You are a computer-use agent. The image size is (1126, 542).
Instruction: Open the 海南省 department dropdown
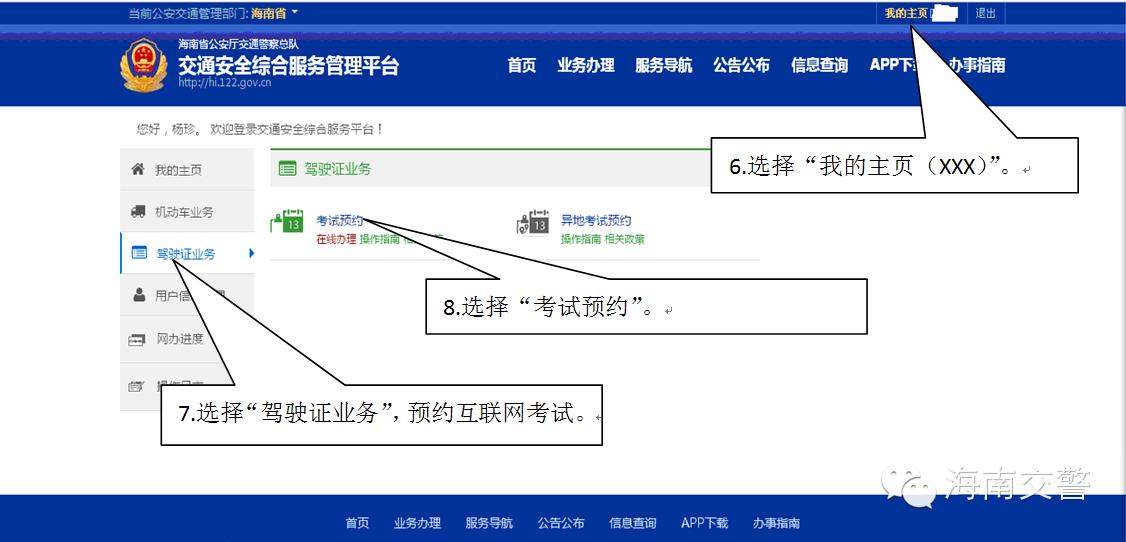point(274,13)
